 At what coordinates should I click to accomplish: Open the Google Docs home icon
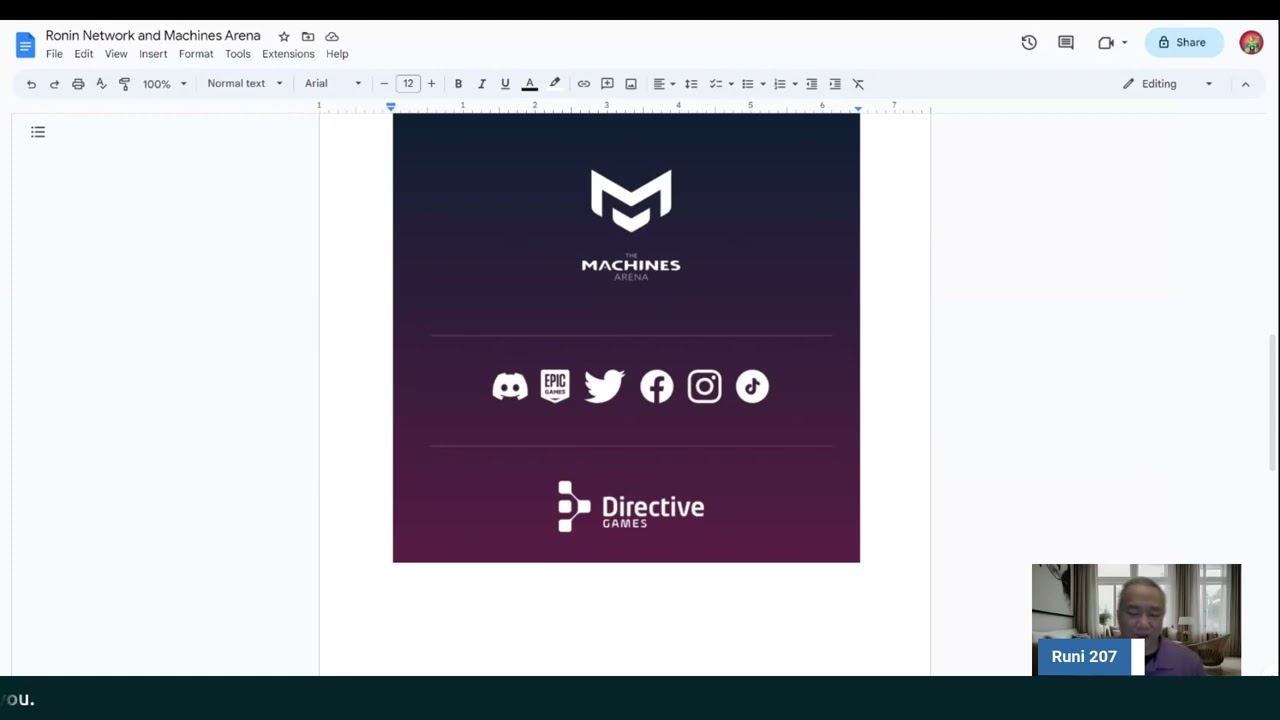pyautogui.click(x=26, y=45)
